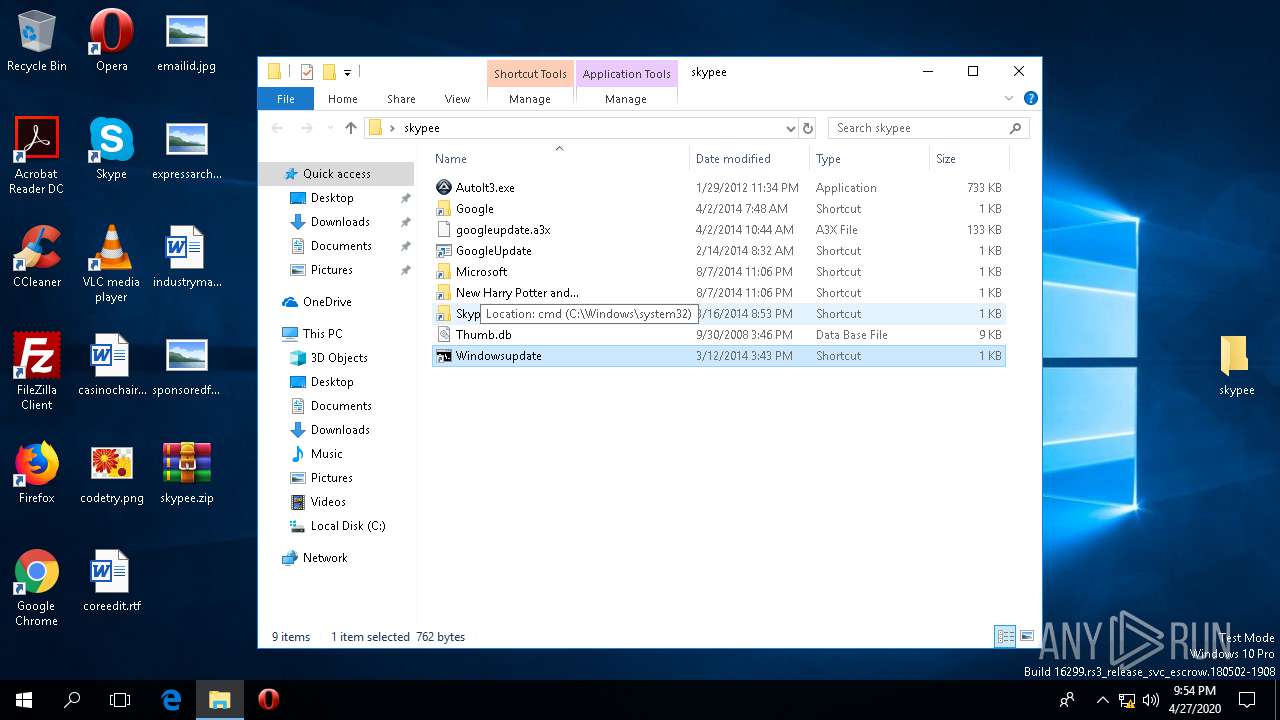
Task: Open FileZilla Client shortcut
Action: tap(37, 371)
